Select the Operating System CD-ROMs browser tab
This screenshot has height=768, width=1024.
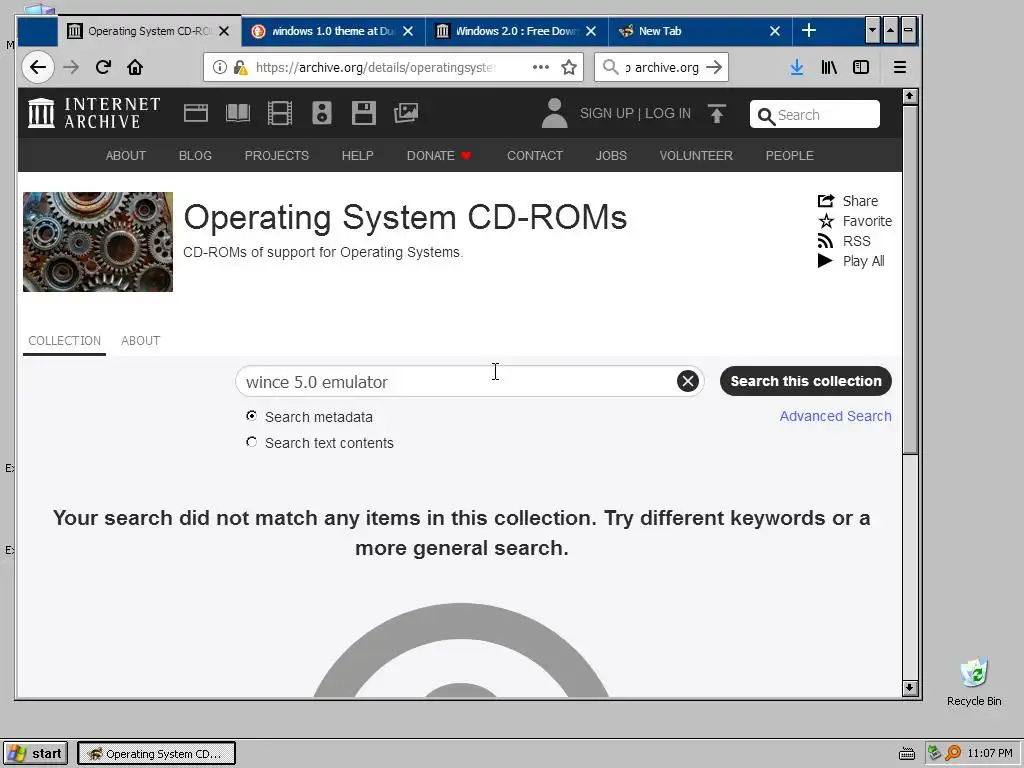point(149,31)
